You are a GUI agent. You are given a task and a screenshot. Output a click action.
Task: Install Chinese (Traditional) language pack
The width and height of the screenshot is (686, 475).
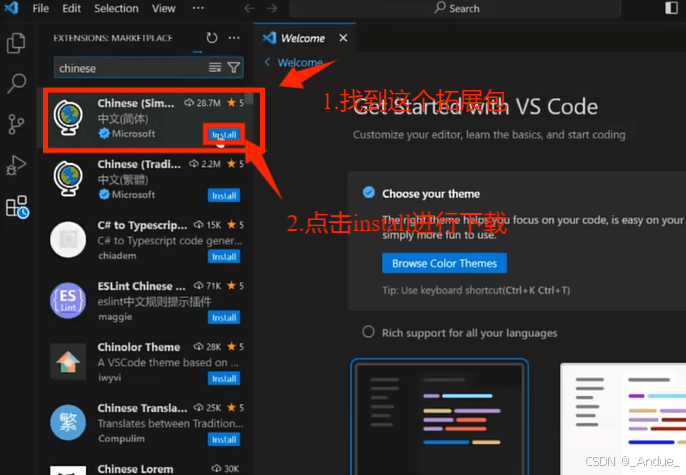(x=224, y=196)
